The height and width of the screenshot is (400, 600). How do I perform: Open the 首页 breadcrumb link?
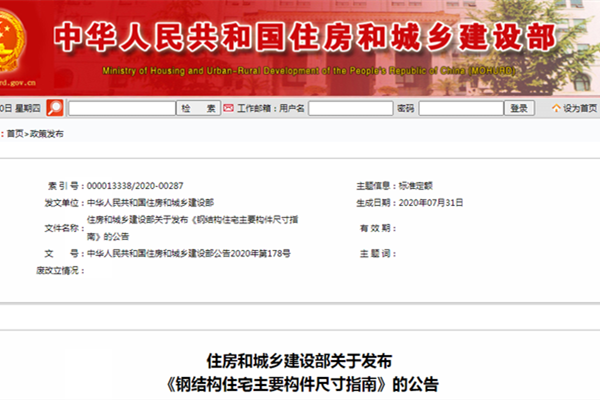click(x=15, y=134)
